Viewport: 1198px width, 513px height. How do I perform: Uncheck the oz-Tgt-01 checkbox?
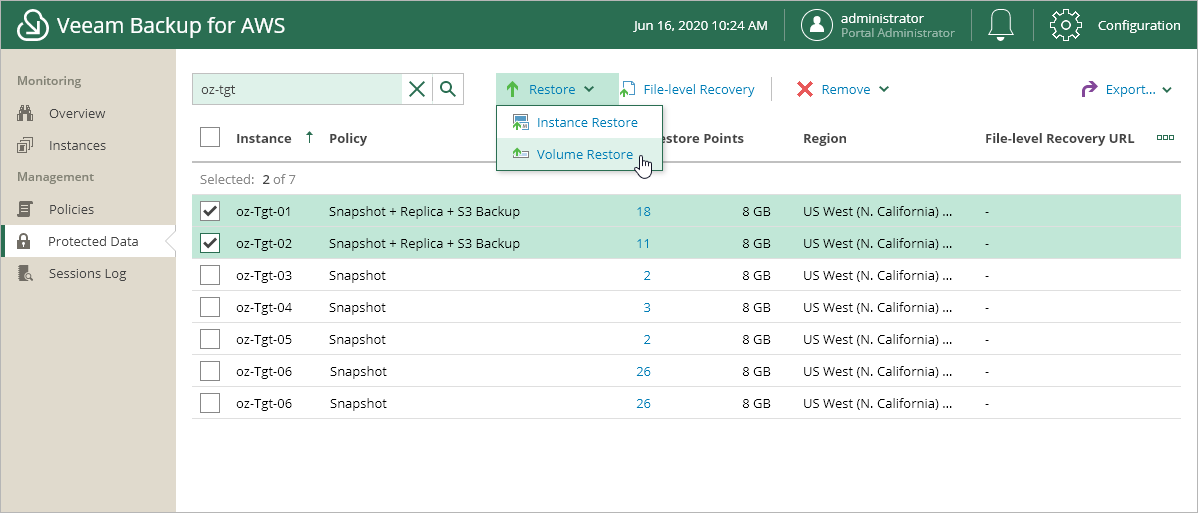click(209, 211)
